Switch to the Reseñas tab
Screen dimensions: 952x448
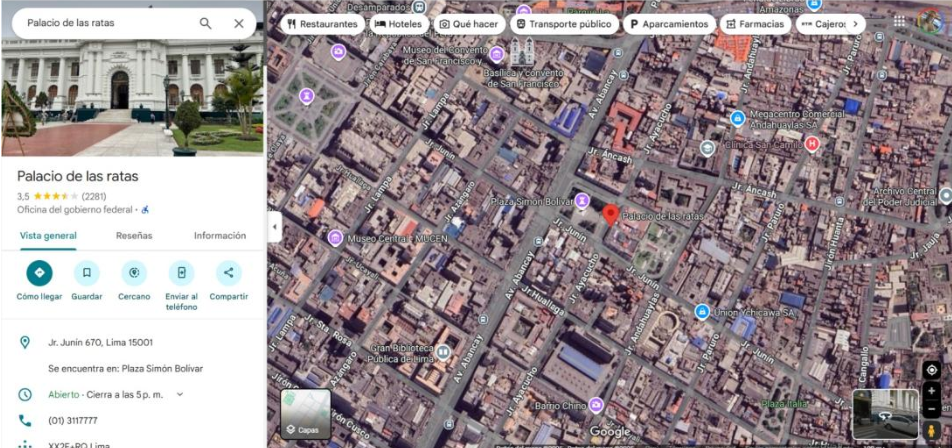click(x=134, y=236)
